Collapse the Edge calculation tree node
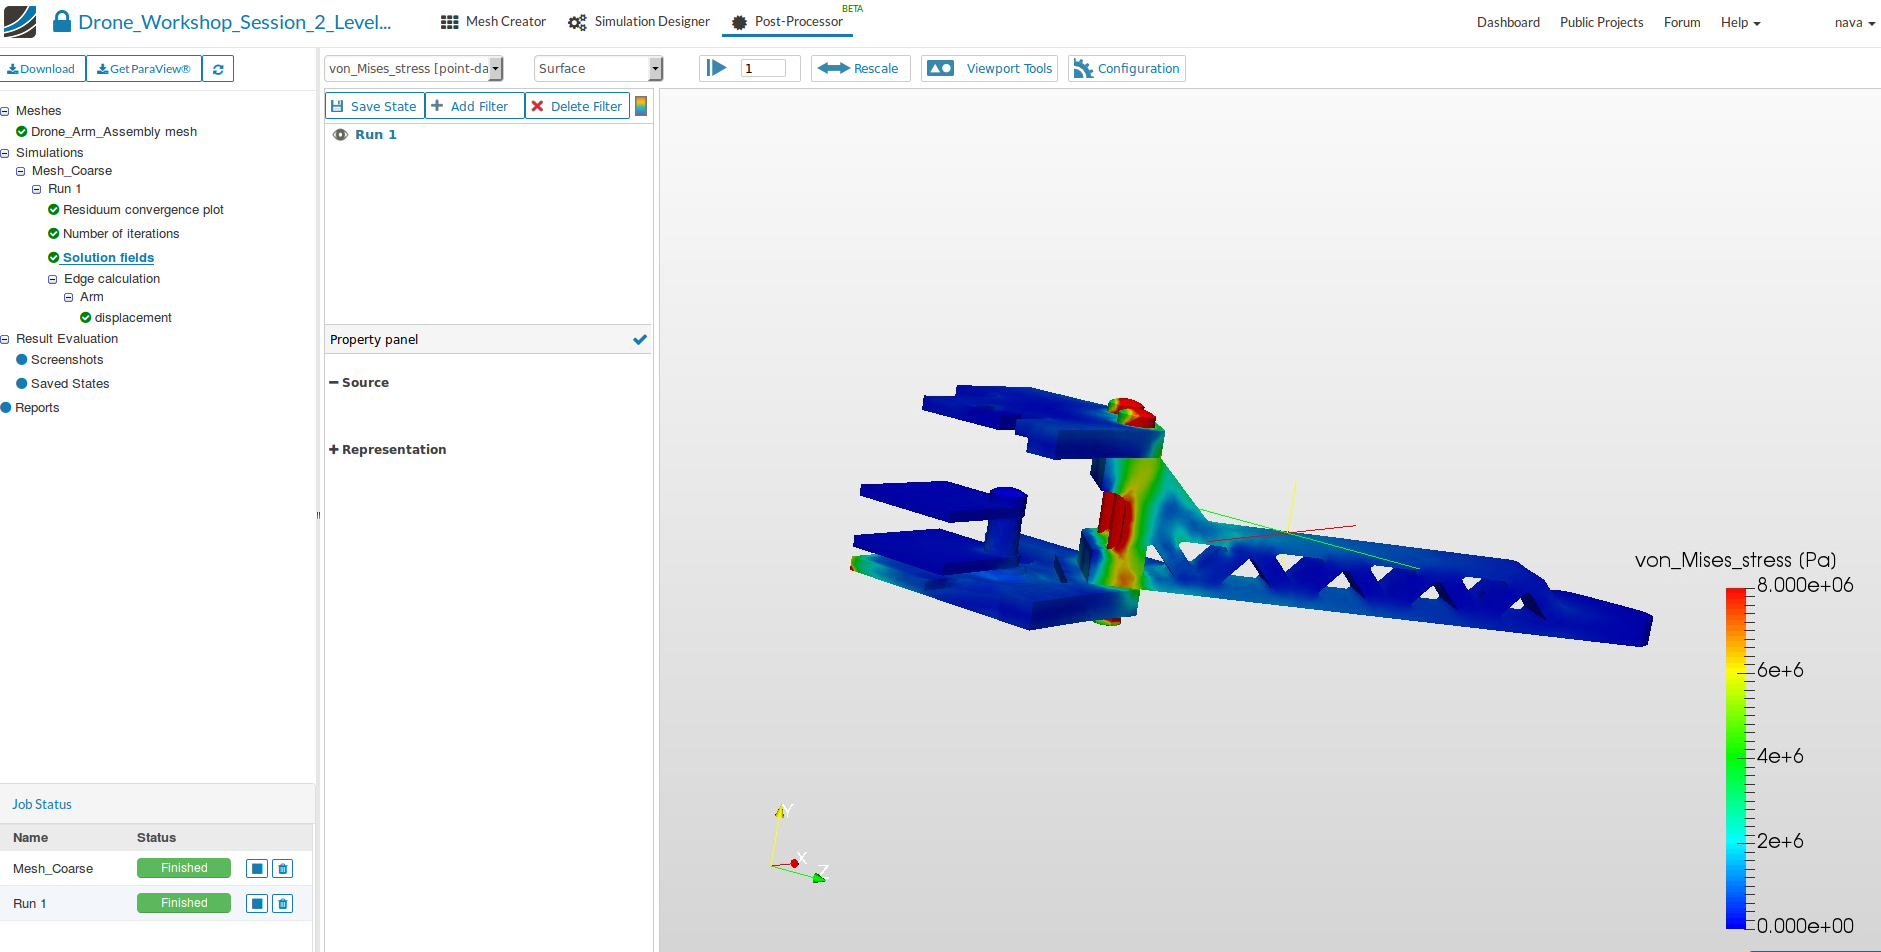The height and width of the screenshot is (952, 1881). [53, 279]
